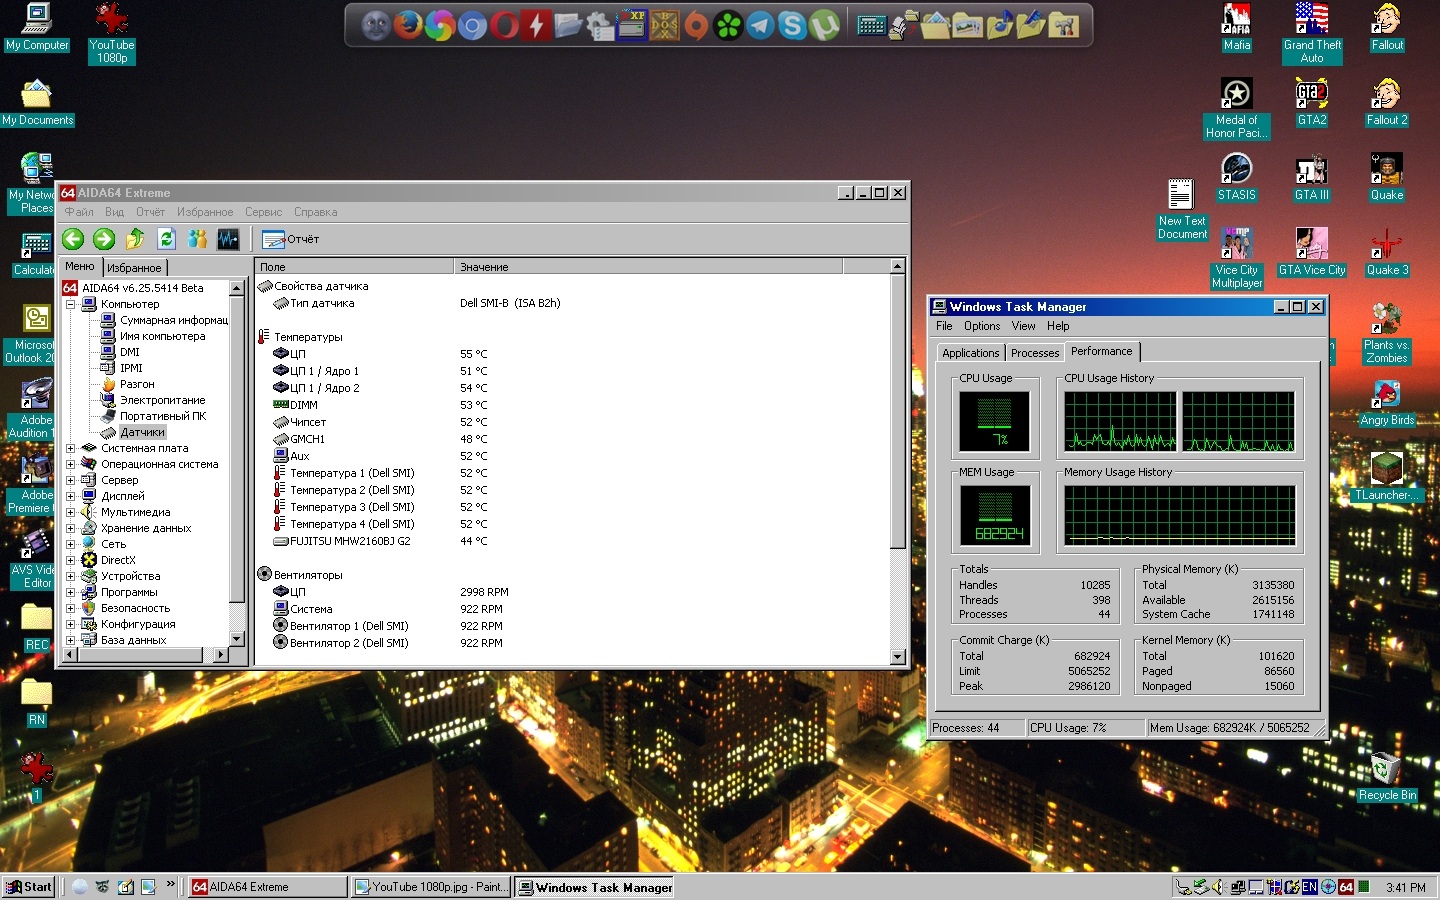This screenshot has width=1440, height=900.
Task: Click the green Forward arrow in AIDA64 toolbar
Action: point(104,239)
